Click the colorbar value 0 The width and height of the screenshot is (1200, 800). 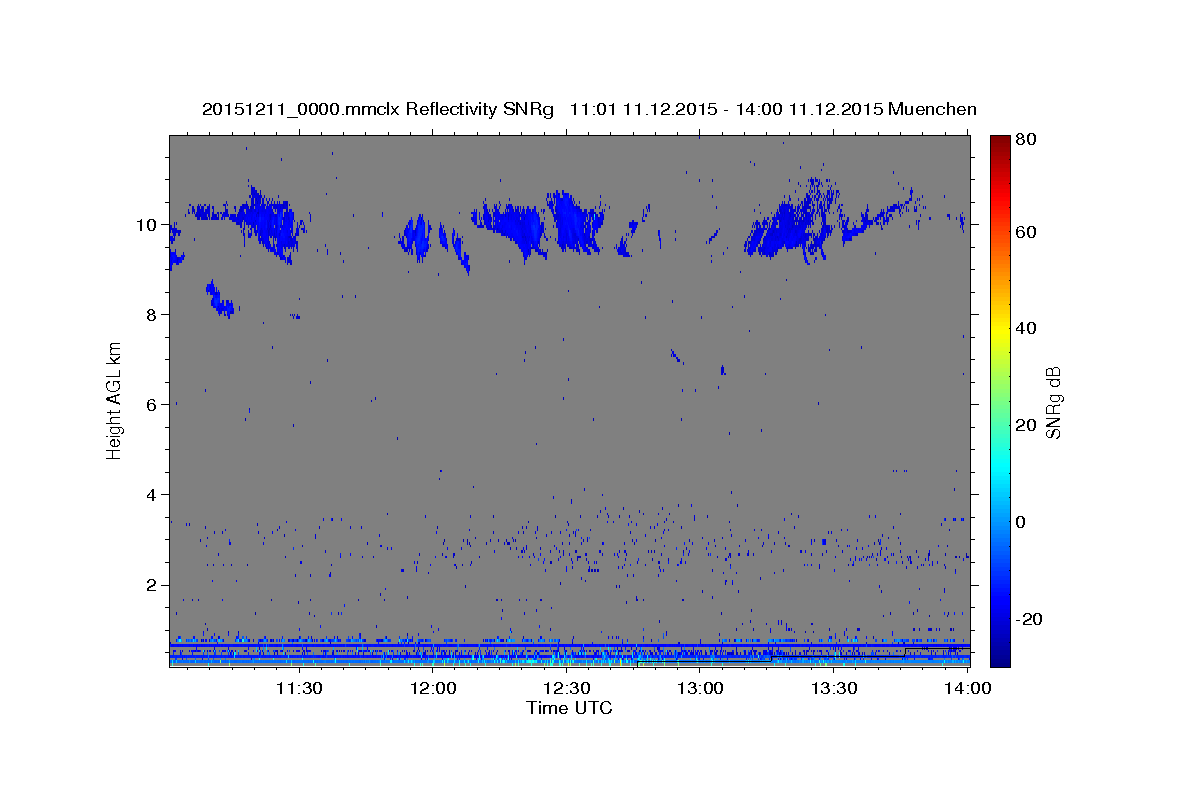pyautogui.click(x=1022, y=522)
